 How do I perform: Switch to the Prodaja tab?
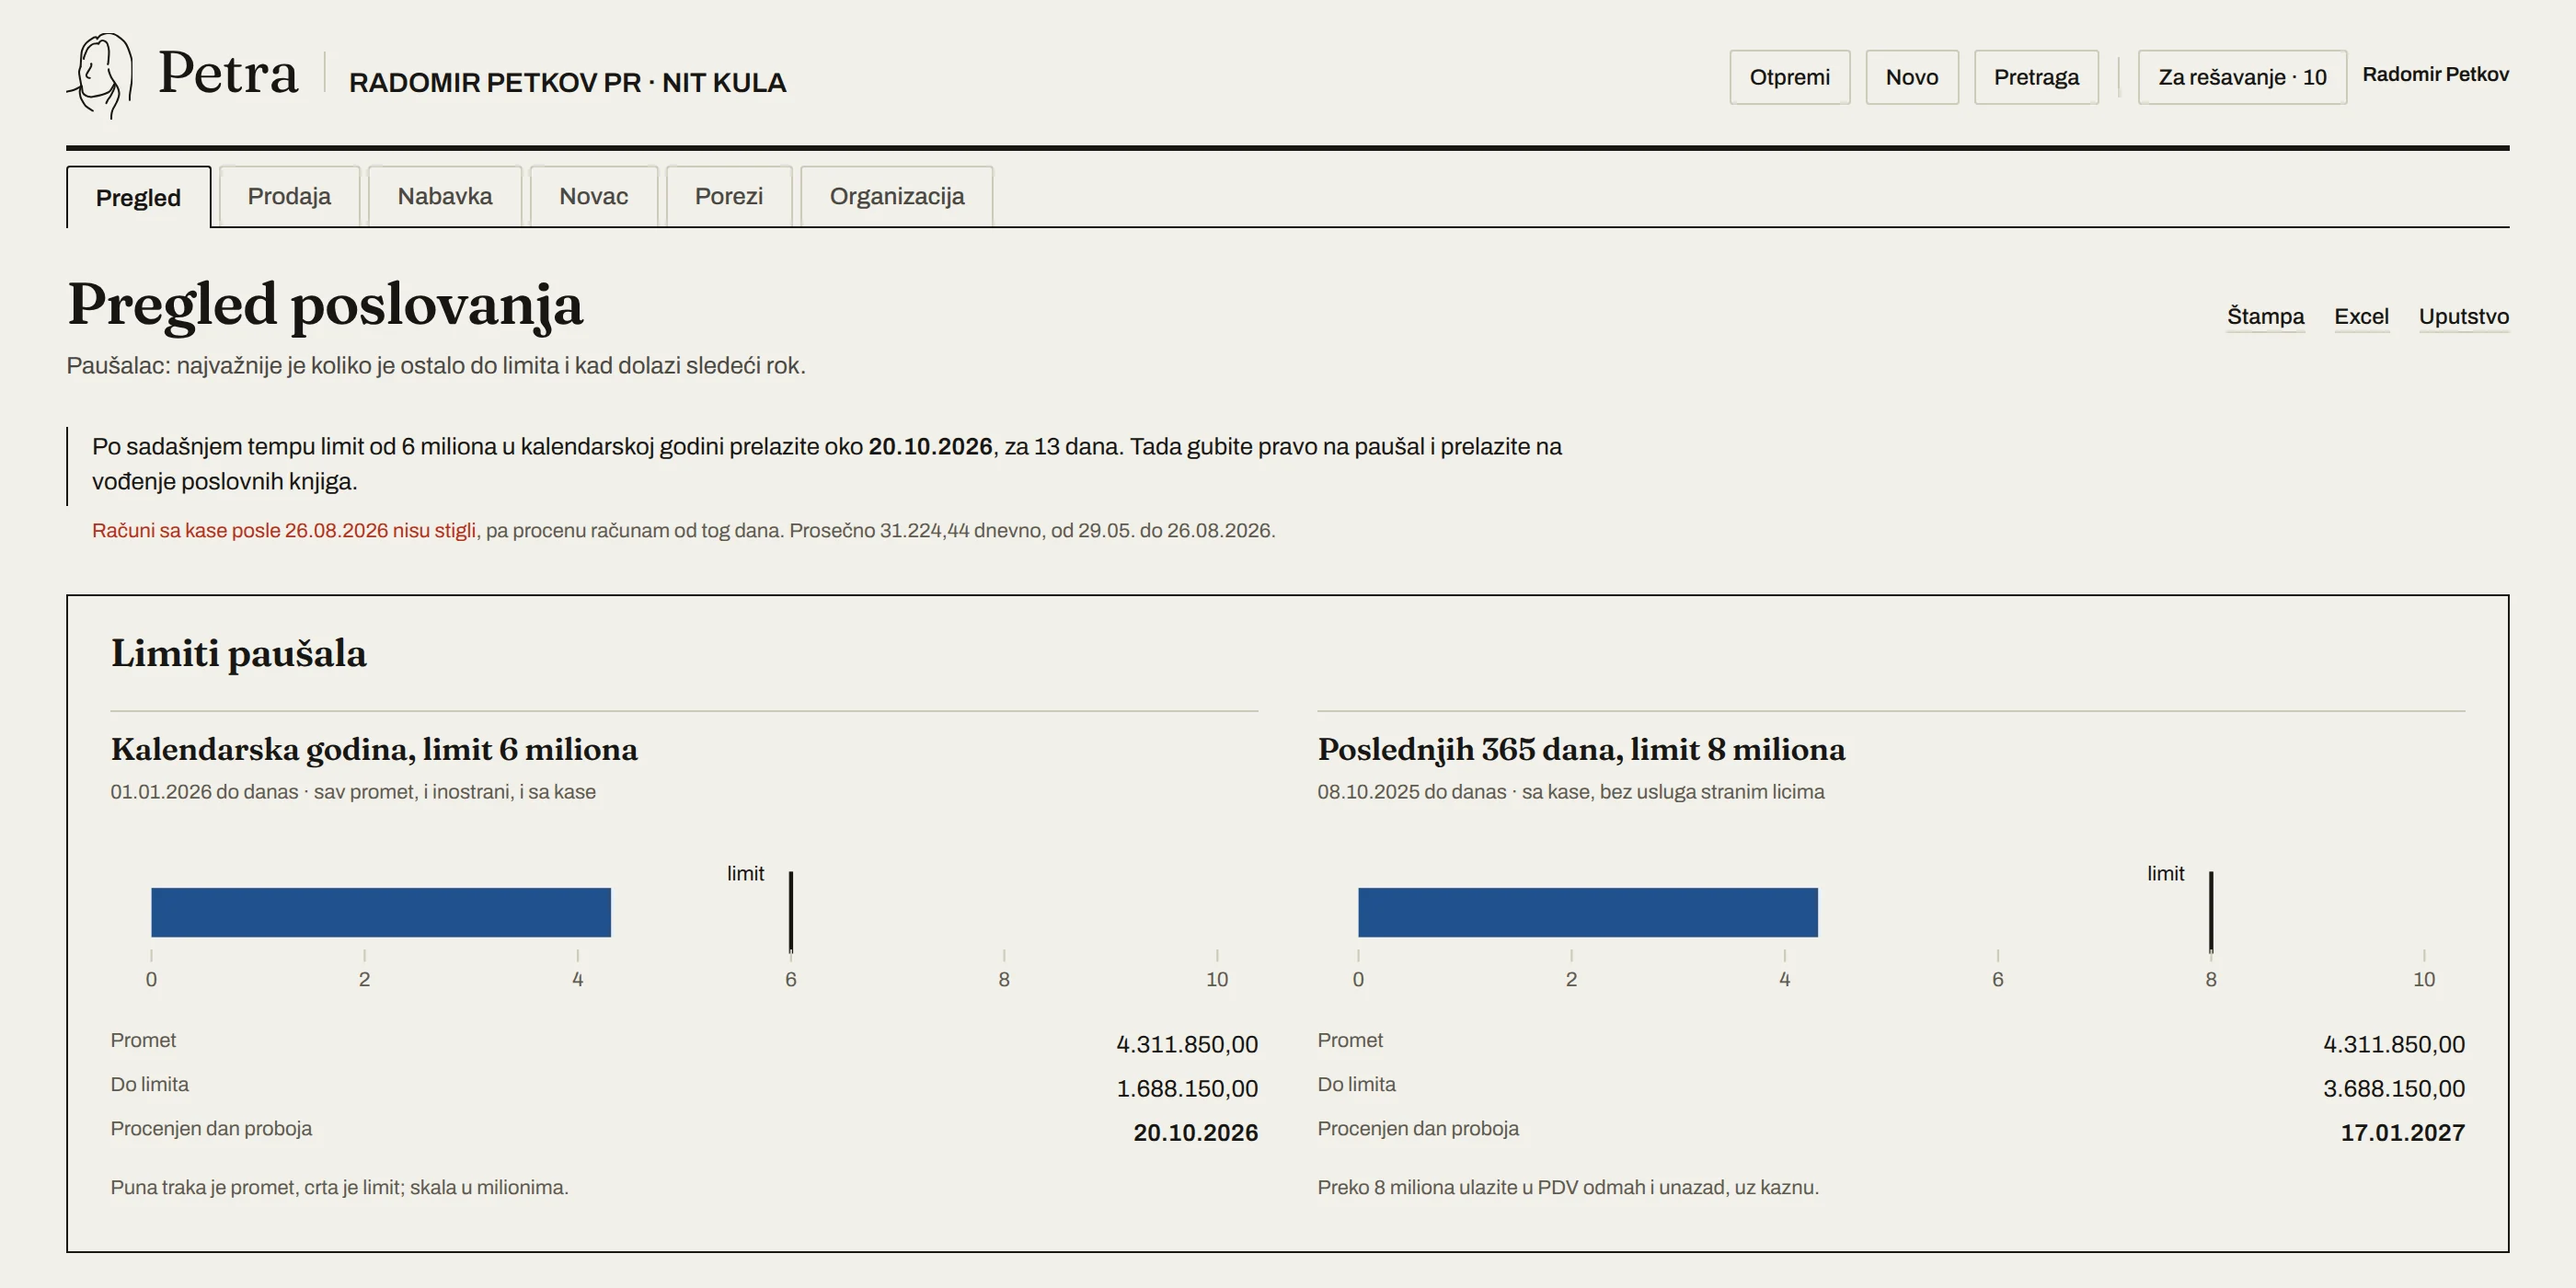point(289,196)
